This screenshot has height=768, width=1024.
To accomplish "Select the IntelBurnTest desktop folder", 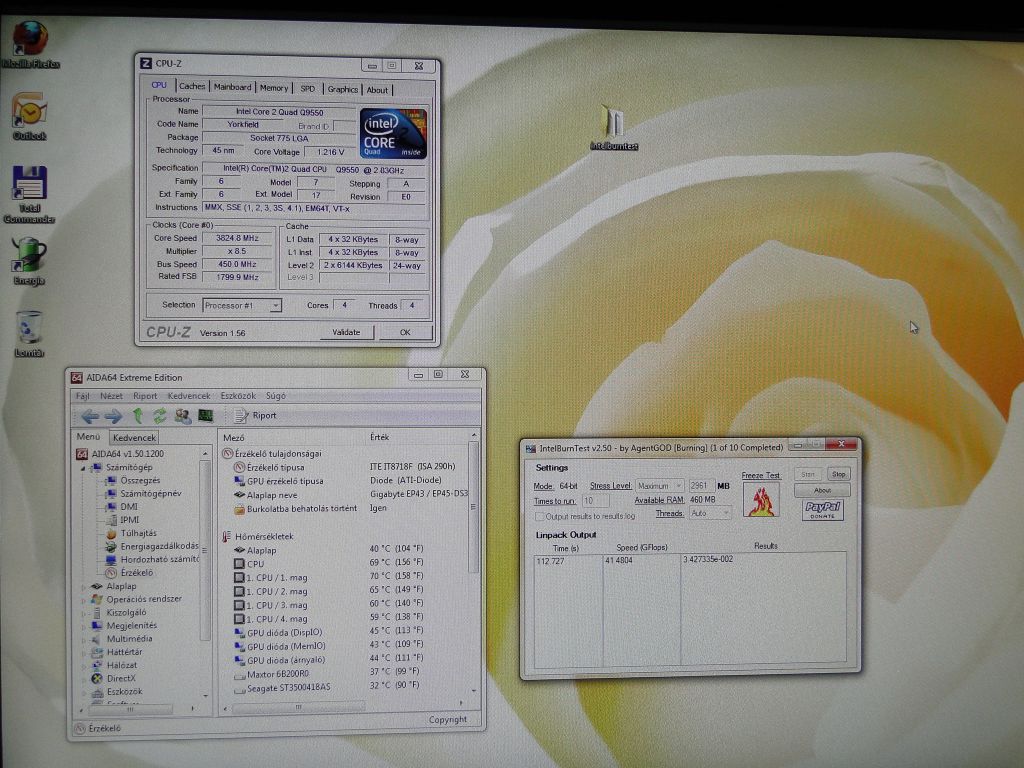I will (x=613, y=127).
